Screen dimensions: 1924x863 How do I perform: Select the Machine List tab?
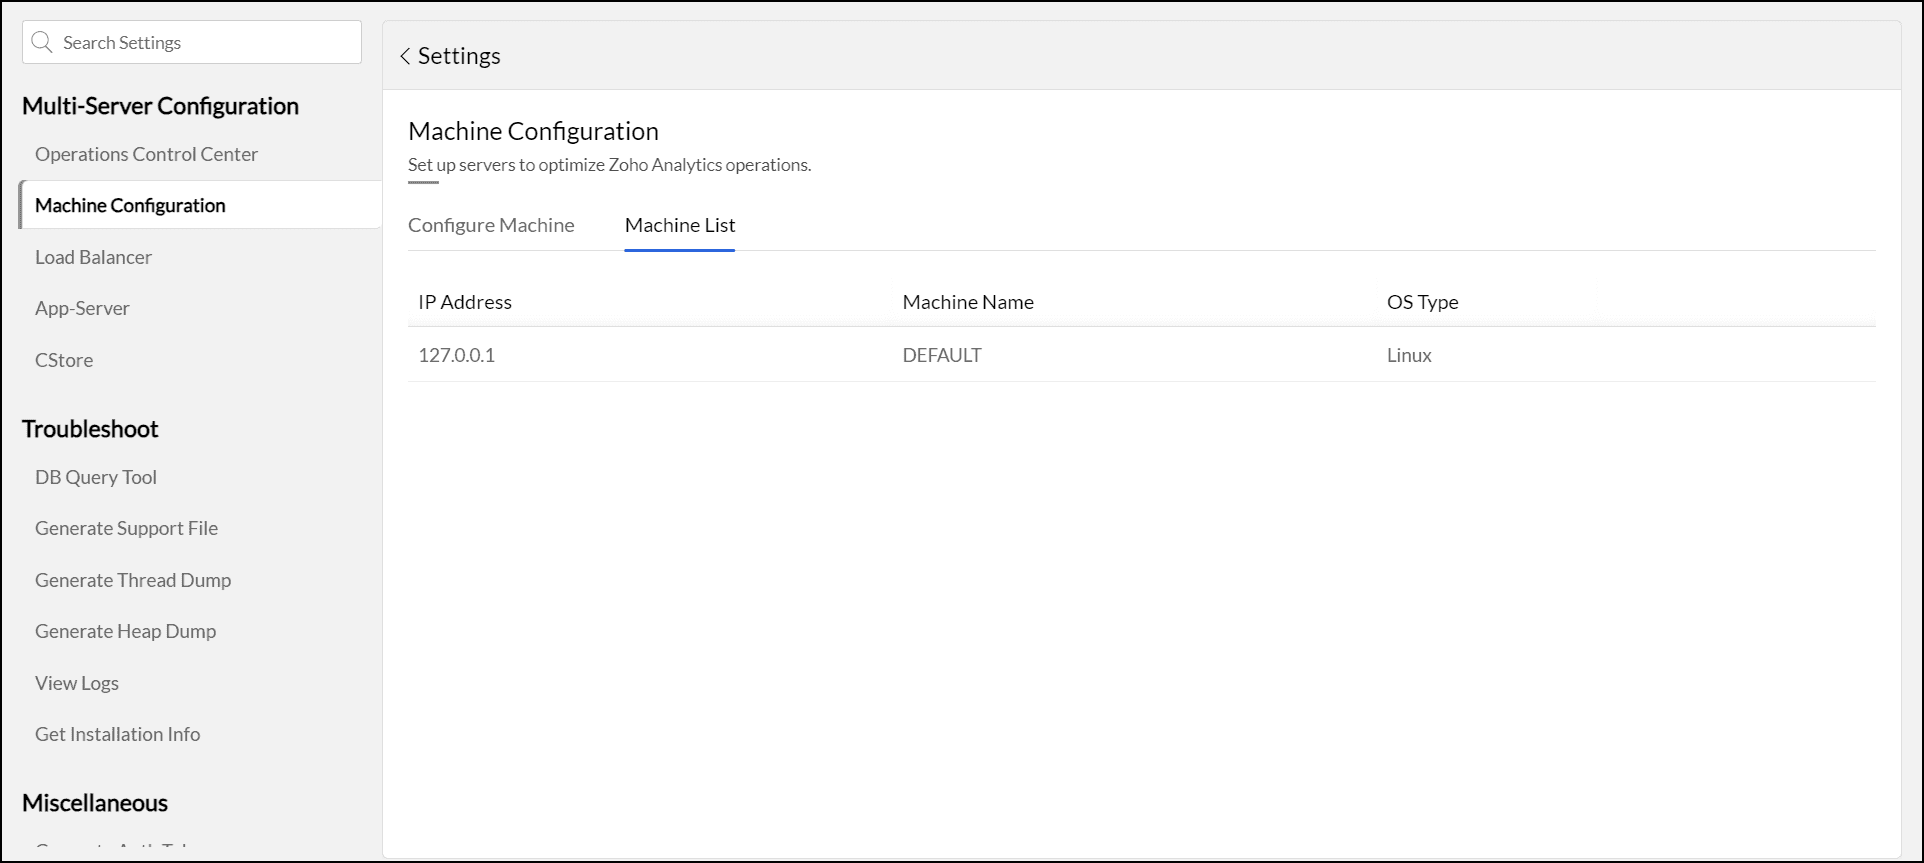coord(680,225)
